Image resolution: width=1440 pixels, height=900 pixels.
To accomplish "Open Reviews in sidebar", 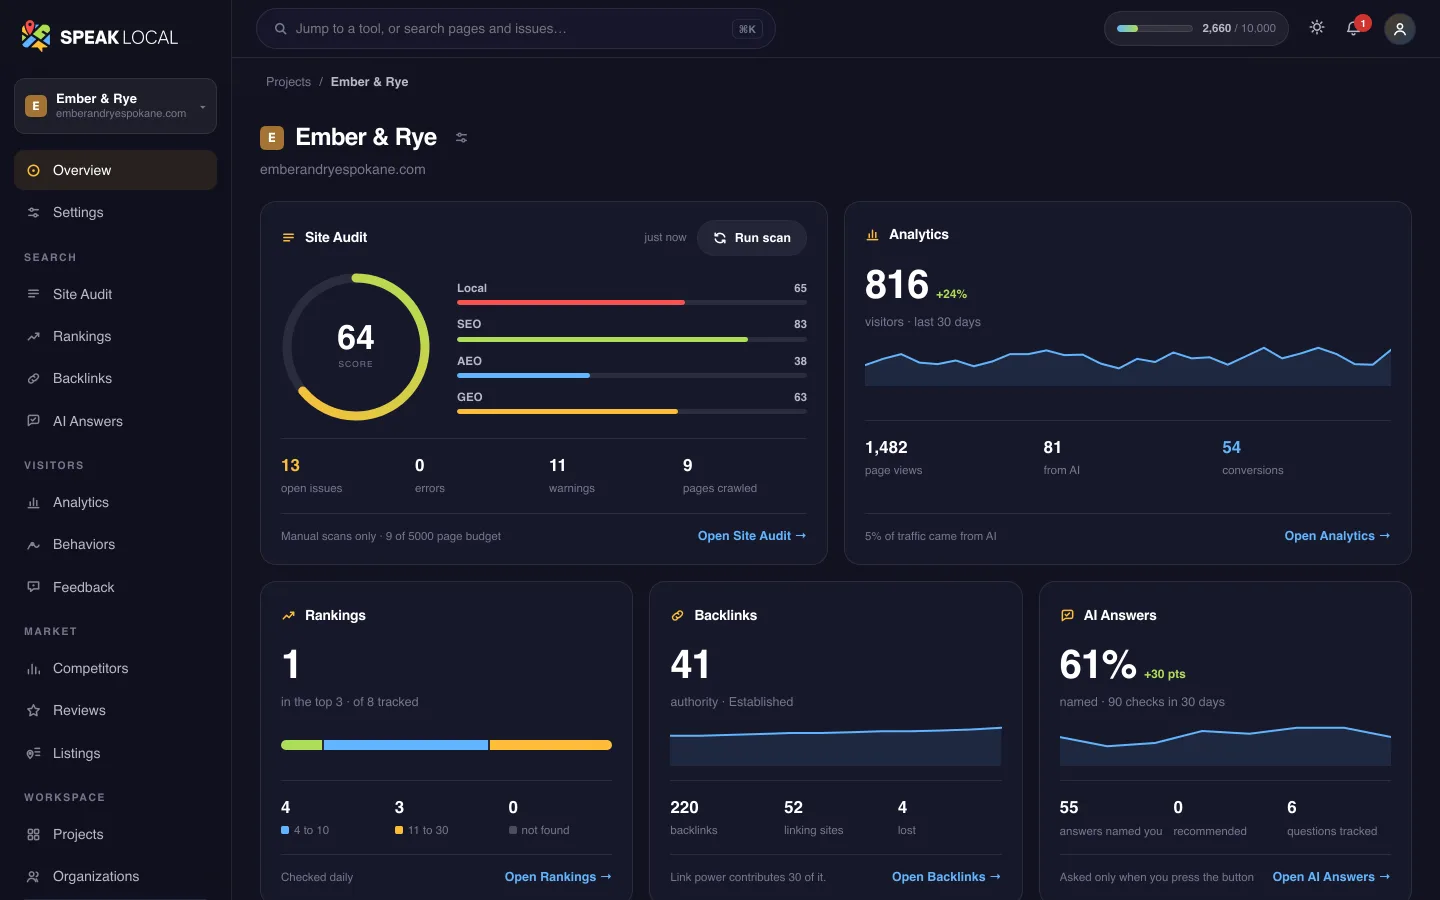I will coord(115,710).
